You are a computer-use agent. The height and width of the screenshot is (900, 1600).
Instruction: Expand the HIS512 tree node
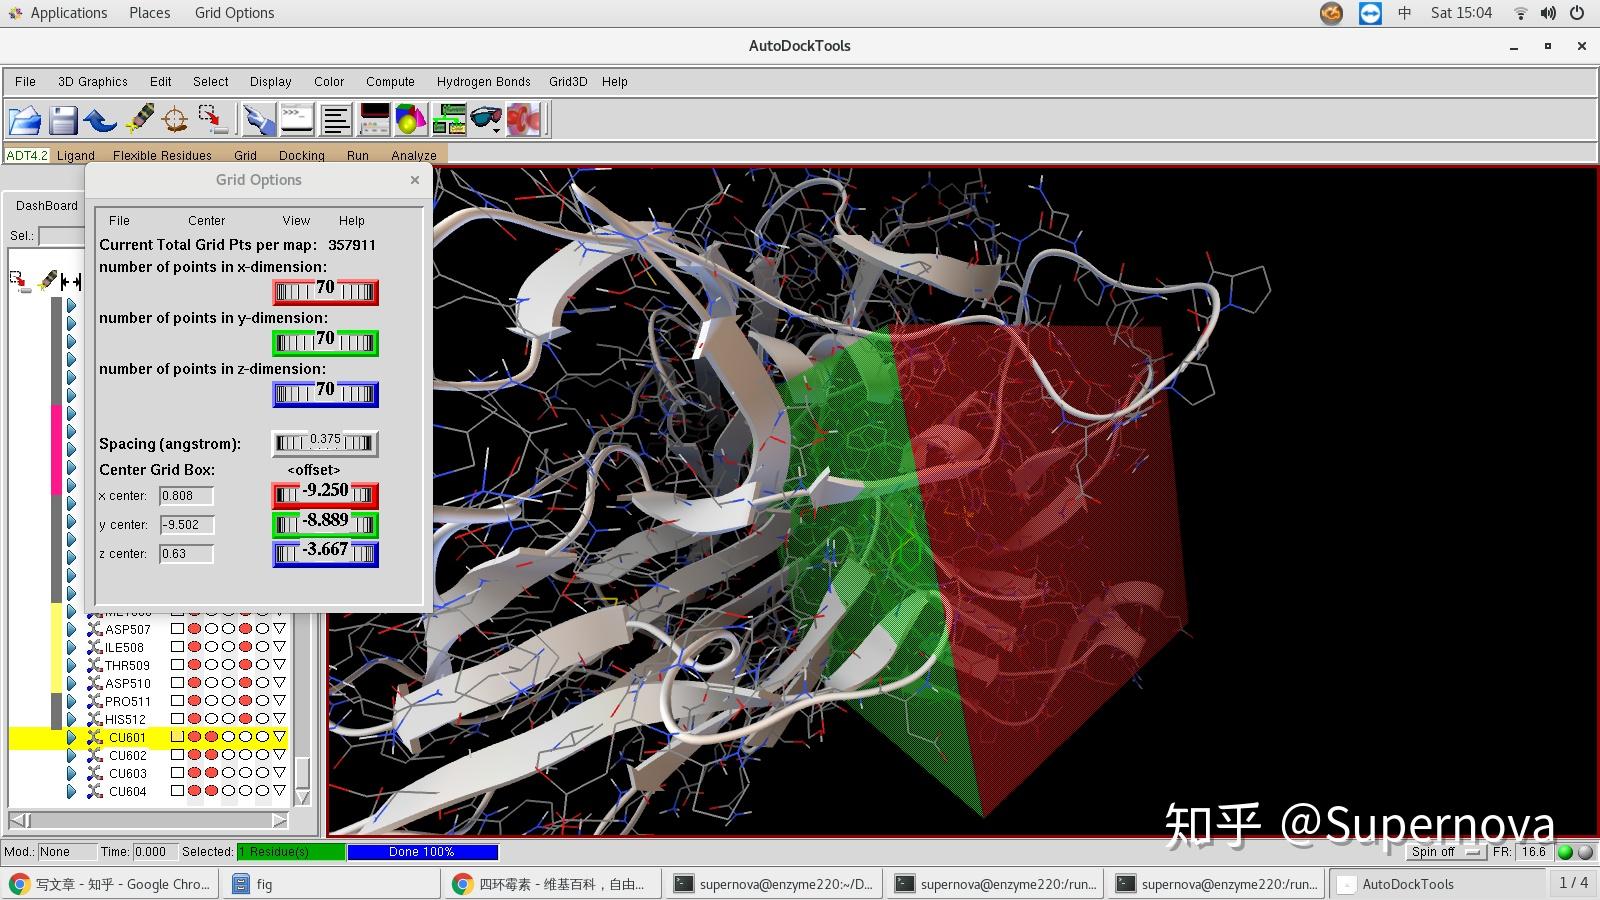coord(71,719)
